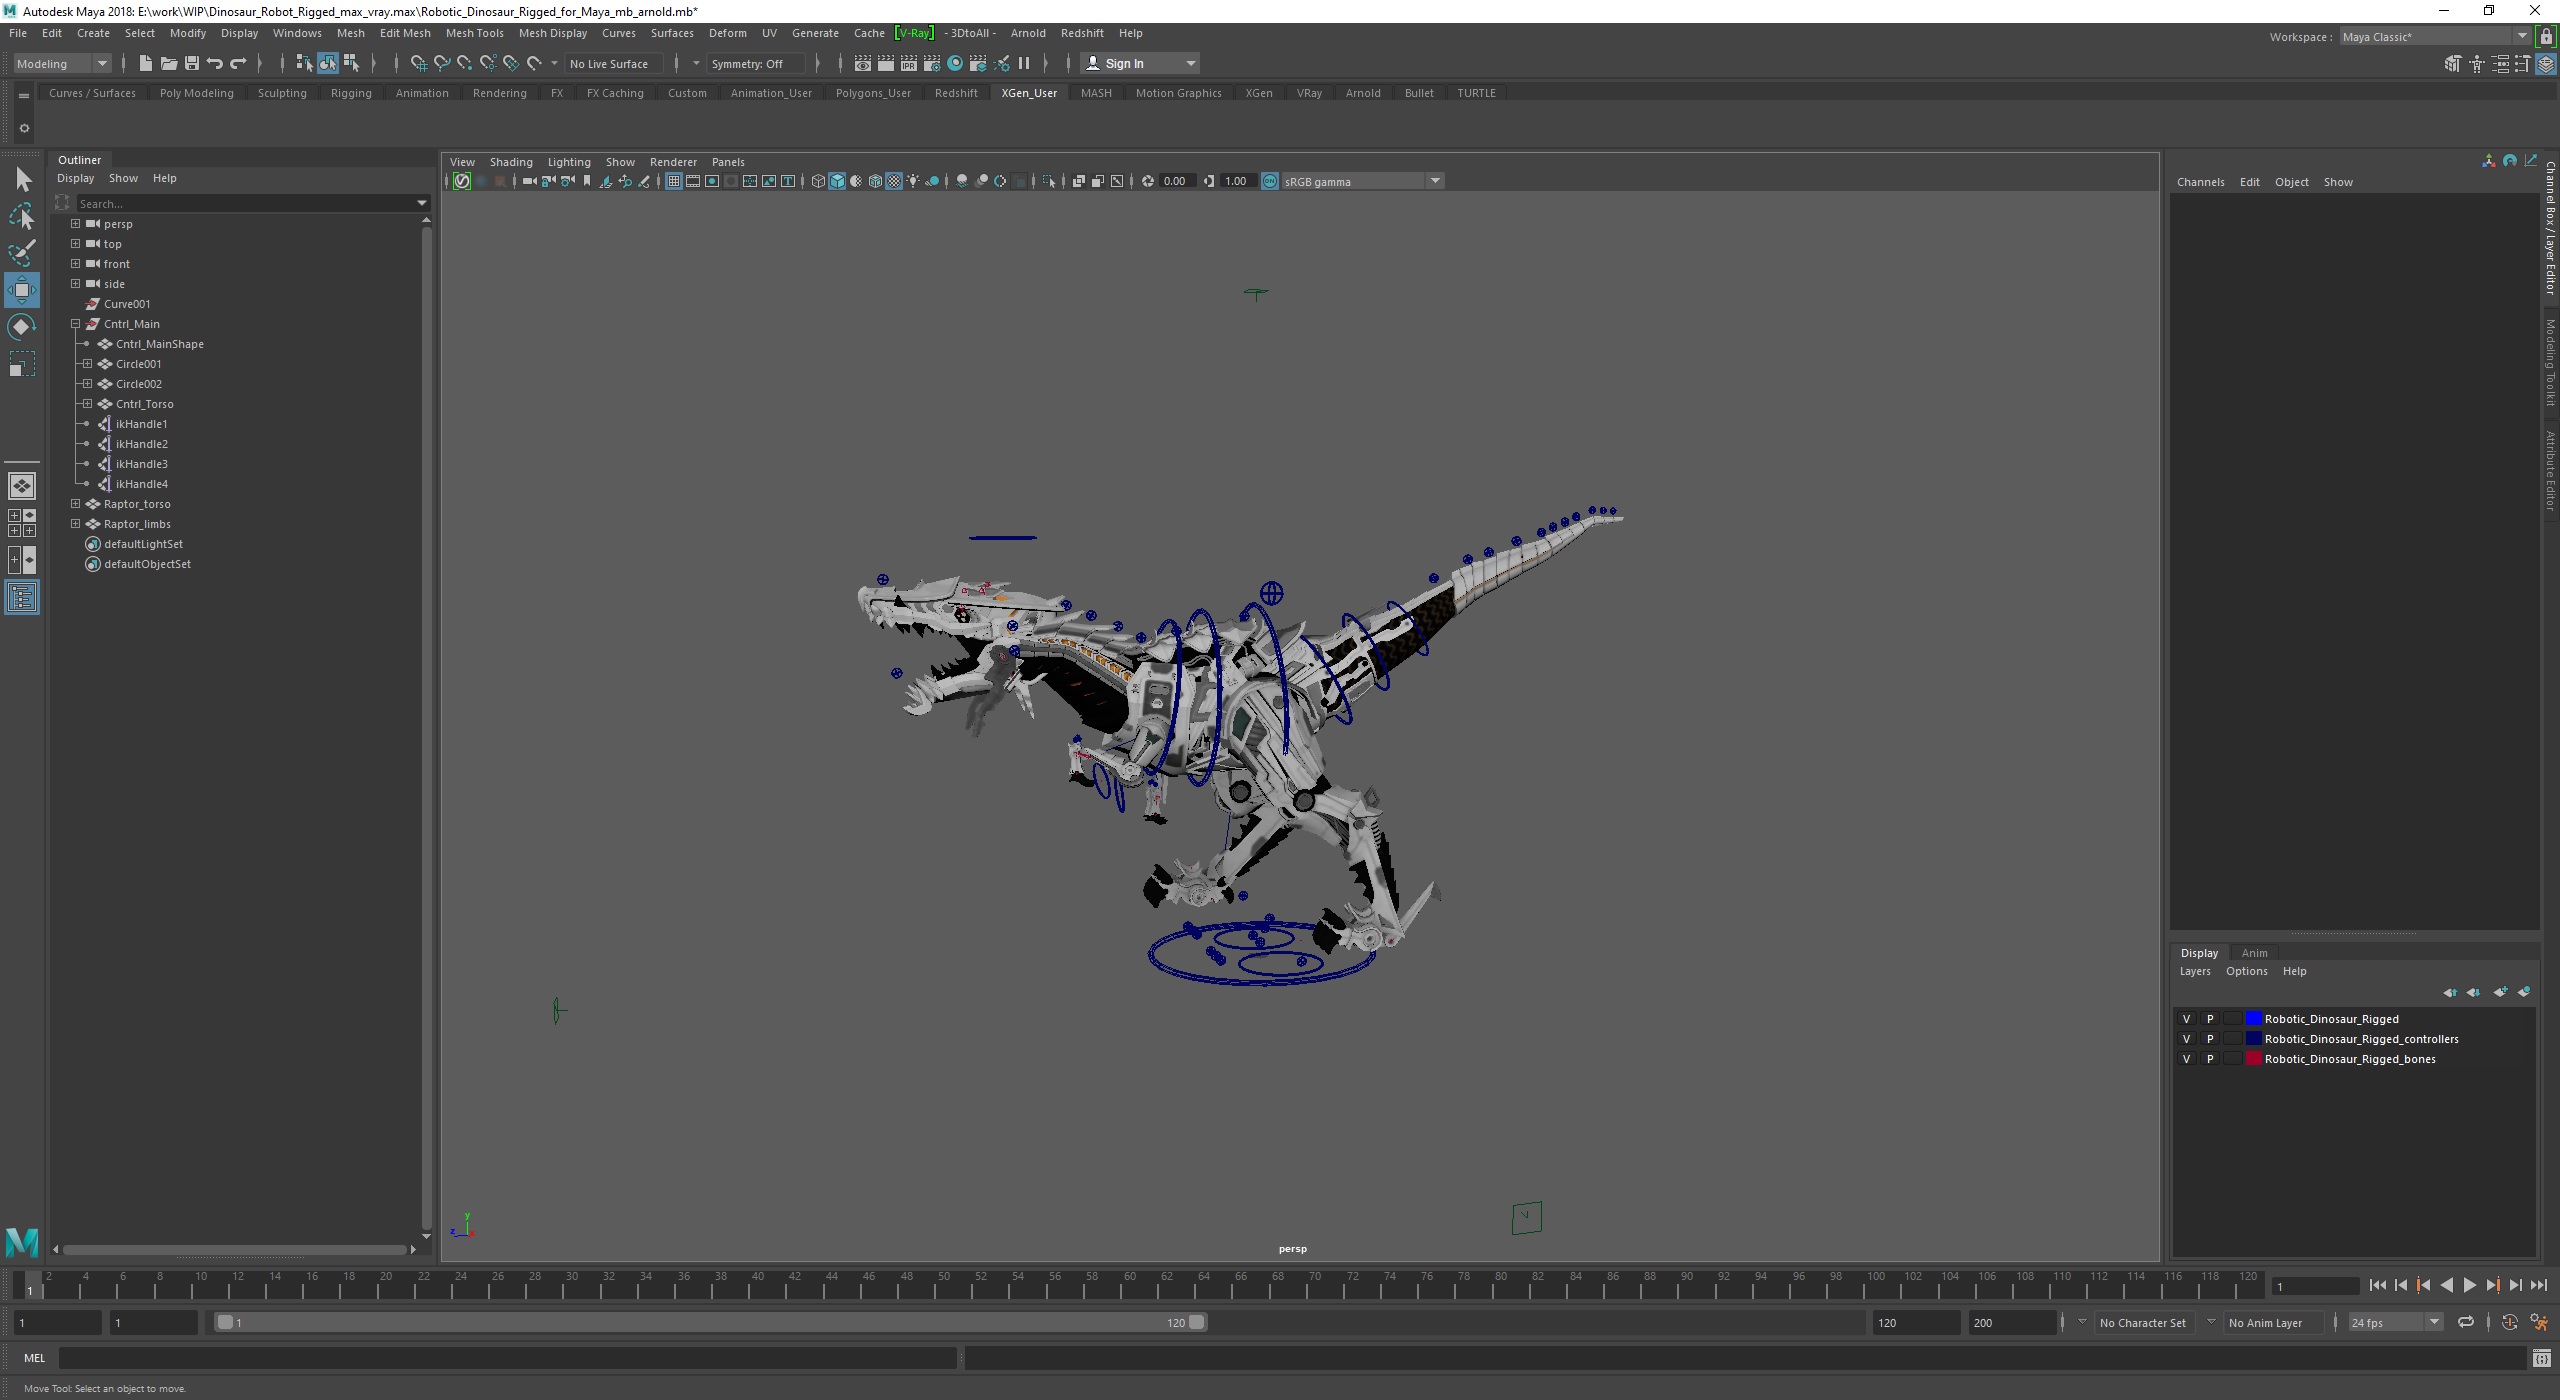Image resolution: width=2560 pixels, height=1400 pixels.
Task: Enable snap to curves icon
Action: coord(441,63)
